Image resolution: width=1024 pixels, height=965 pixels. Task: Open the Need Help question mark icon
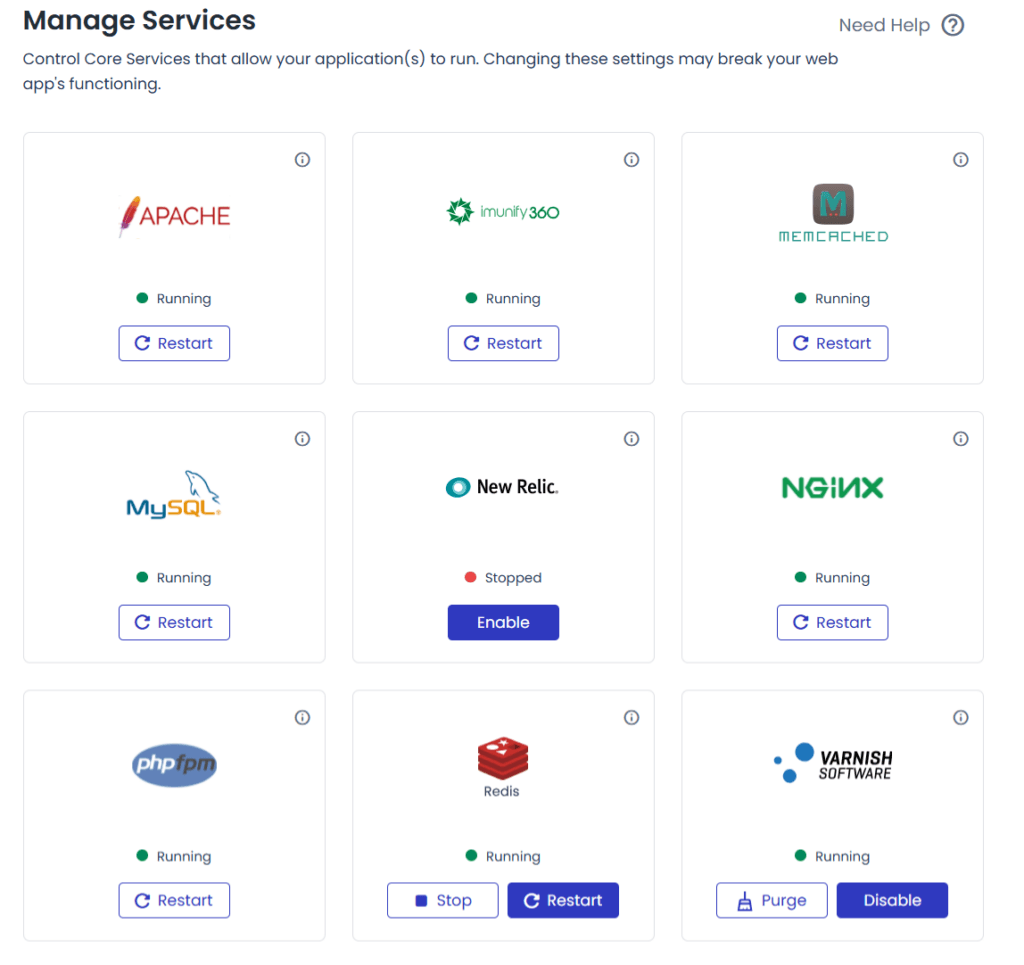[953, 25]
